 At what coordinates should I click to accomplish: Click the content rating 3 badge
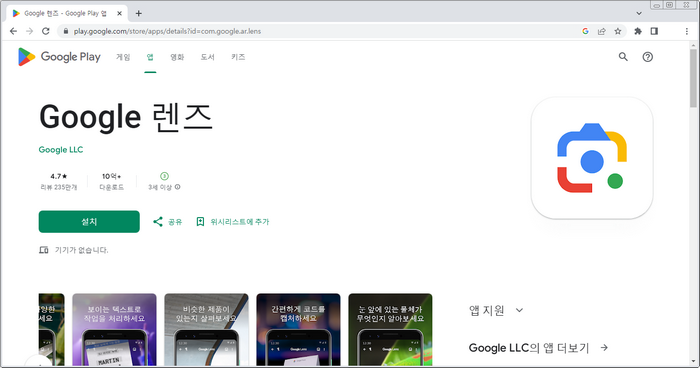164,176
